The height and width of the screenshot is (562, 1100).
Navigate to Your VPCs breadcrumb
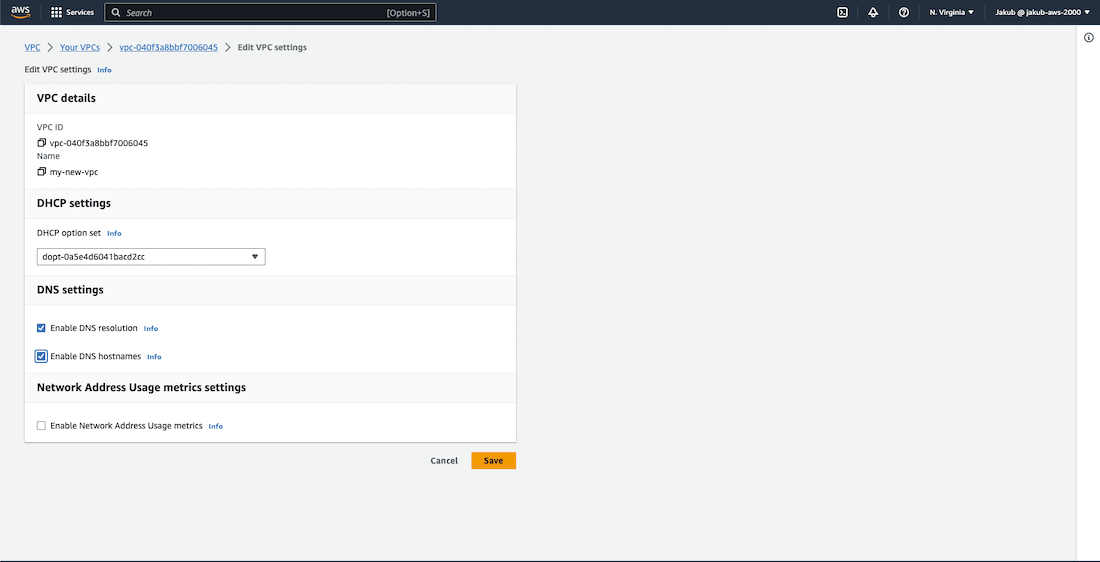coord(80,47)
